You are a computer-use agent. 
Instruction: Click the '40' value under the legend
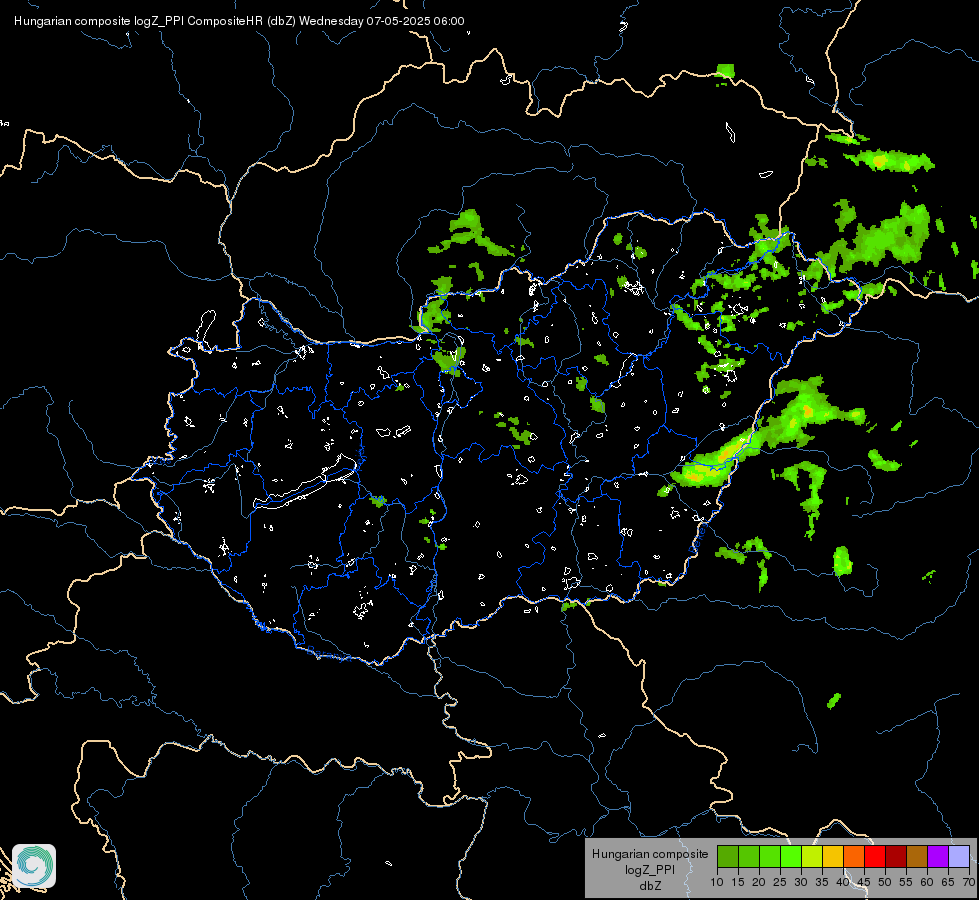pyautogui.click(x=843, y=882)
